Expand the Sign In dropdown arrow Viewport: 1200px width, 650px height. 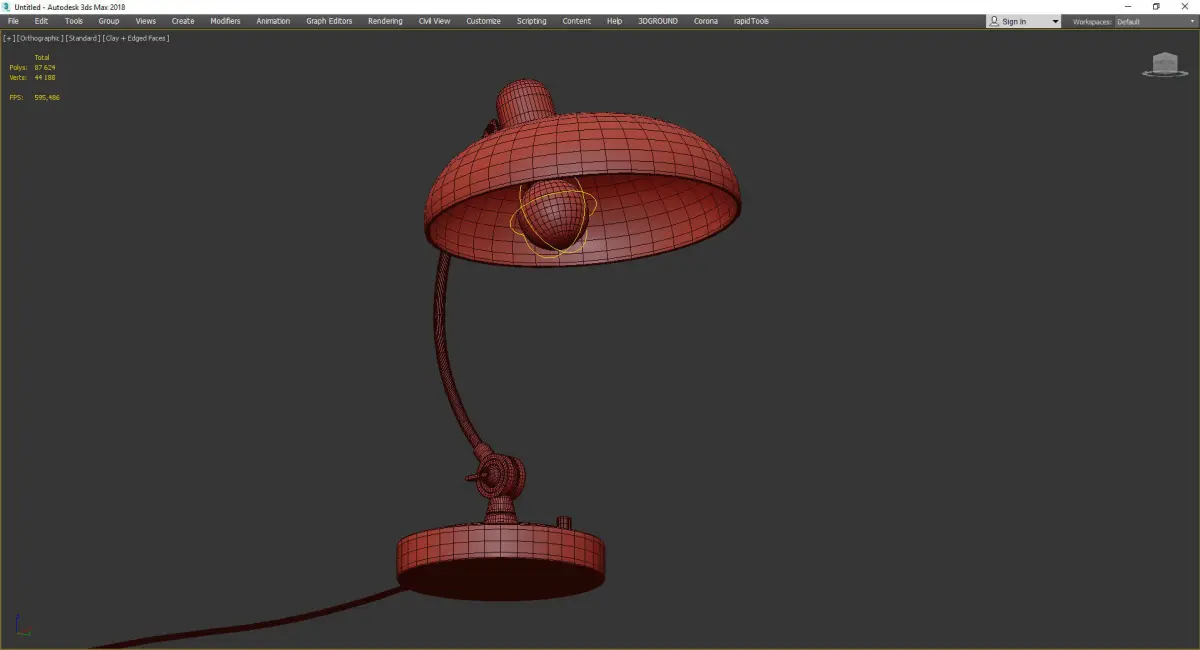coord(1054,21)
